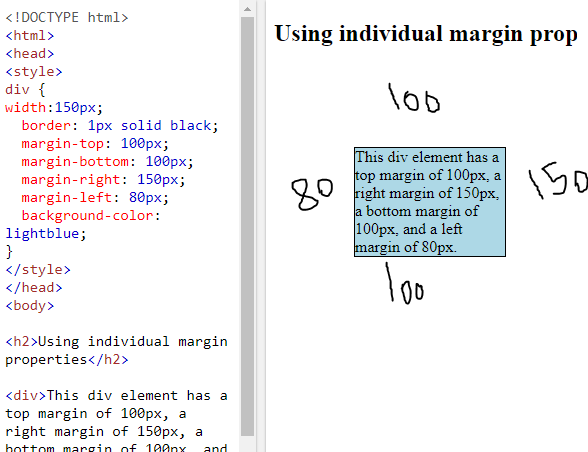
Task: Click the light blue div box in preview
Action: tap(430, 202)
